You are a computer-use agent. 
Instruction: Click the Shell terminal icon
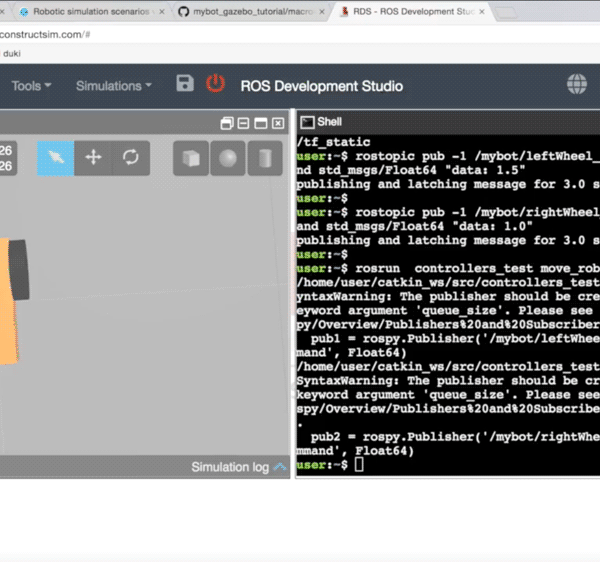click(x=307, y=122)
